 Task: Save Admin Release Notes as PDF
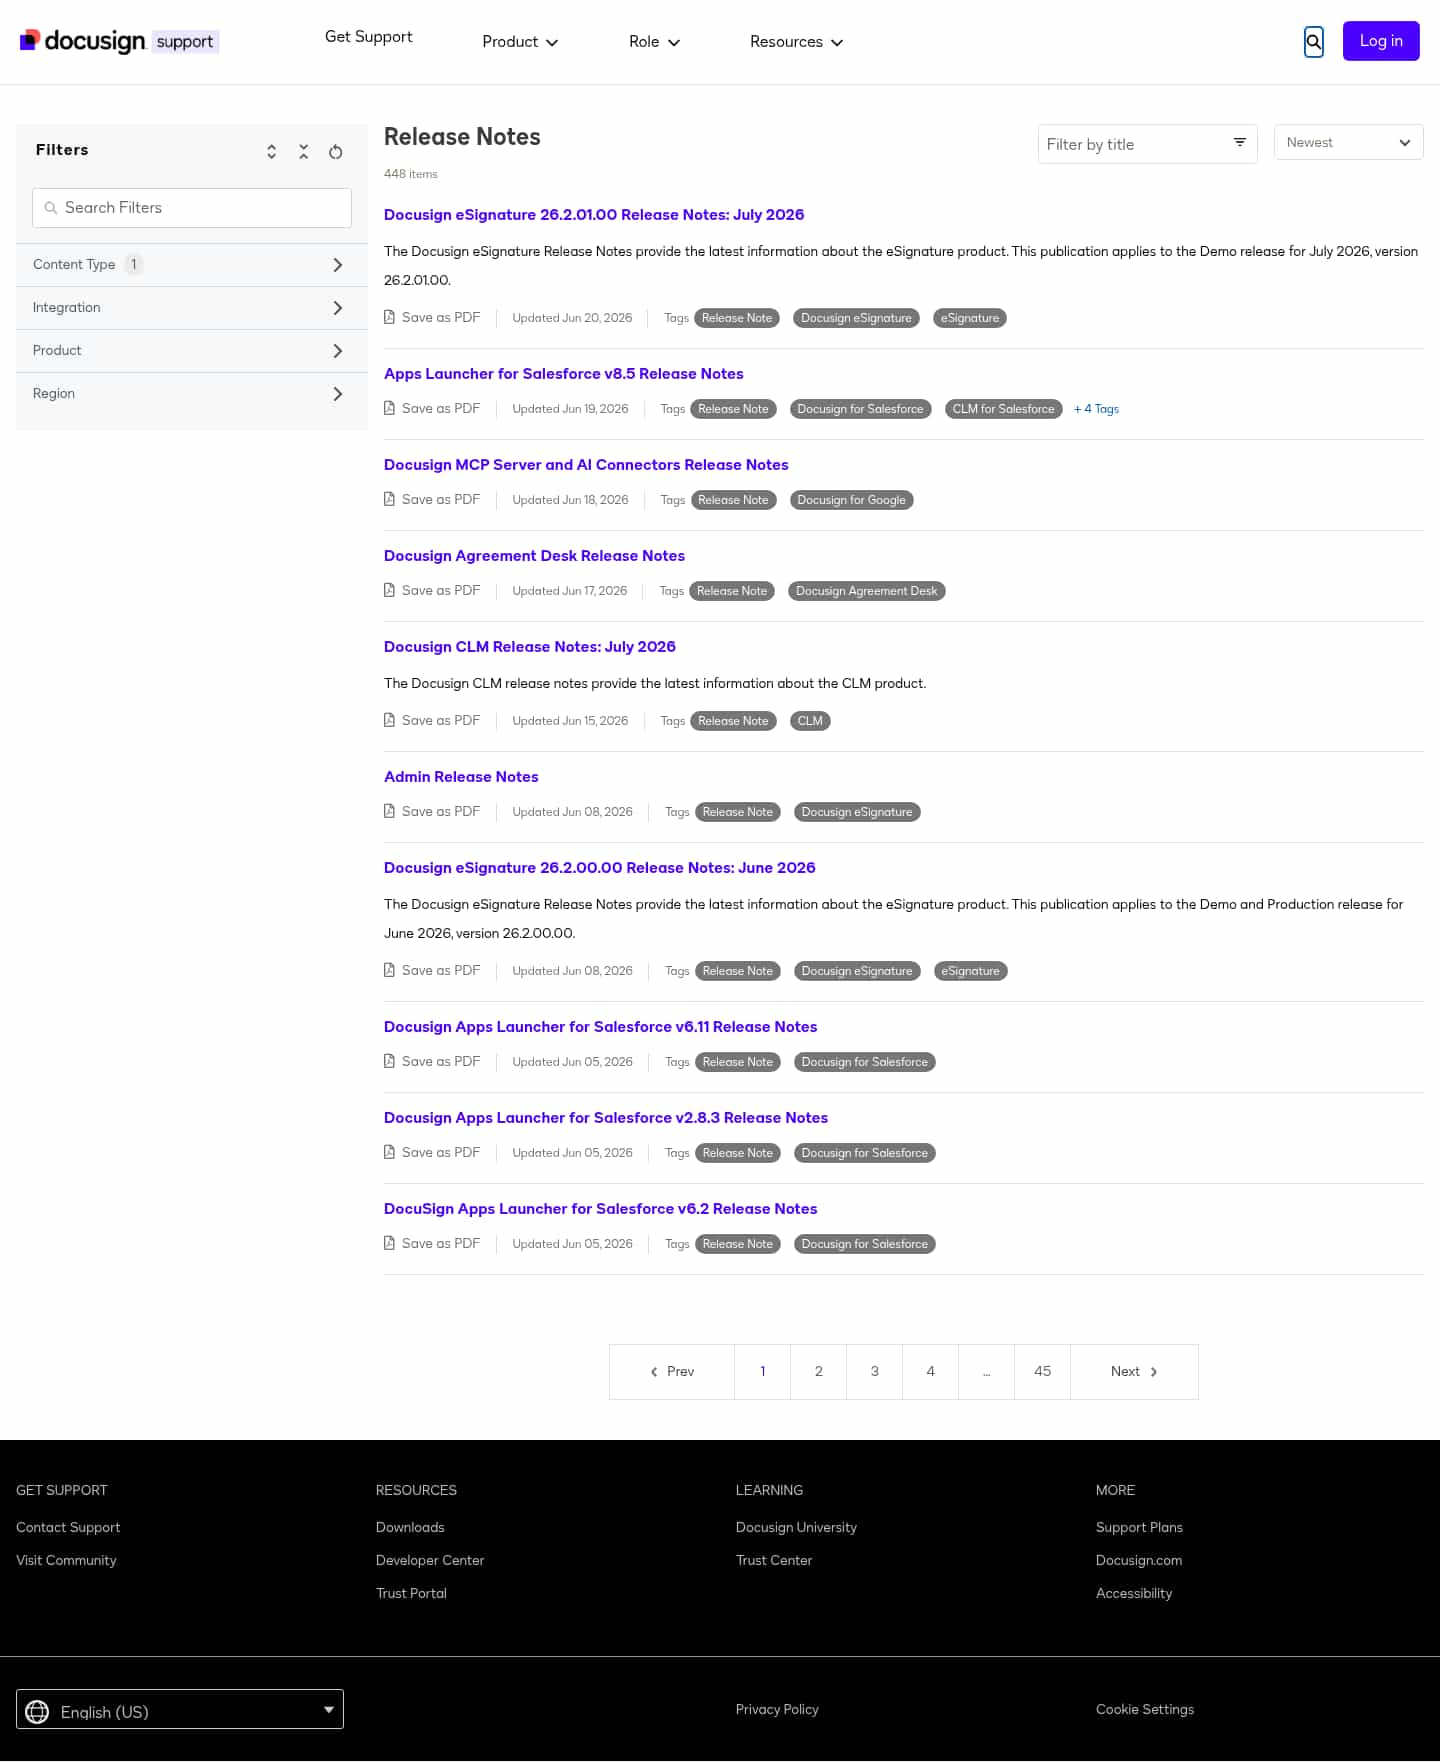click(x=432, y=812)
